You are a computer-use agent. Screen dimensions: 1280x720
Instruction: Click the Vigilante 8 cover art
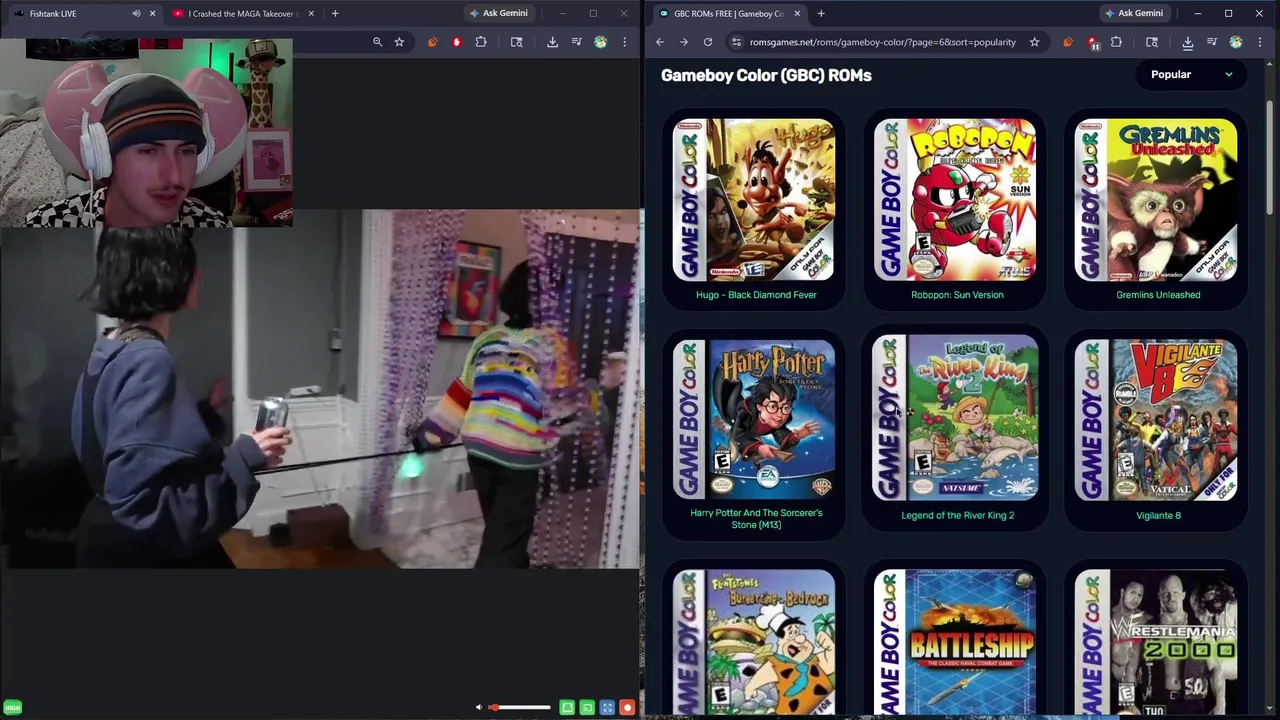[x=1156, y=419]
